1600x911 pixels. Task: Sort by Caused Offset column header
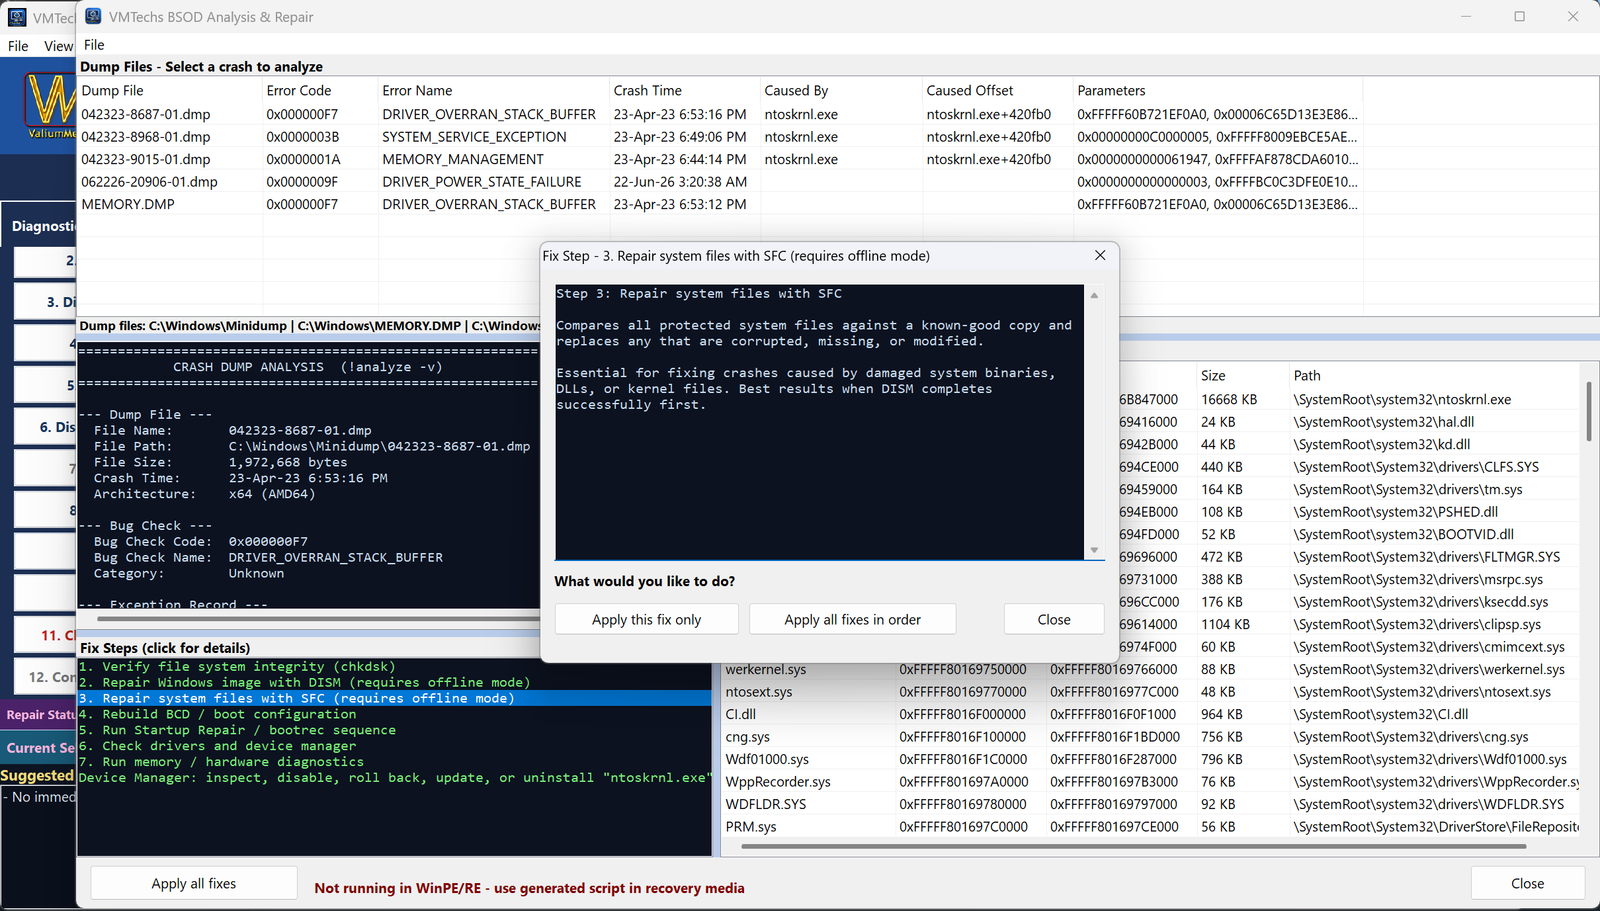[998, 90]
